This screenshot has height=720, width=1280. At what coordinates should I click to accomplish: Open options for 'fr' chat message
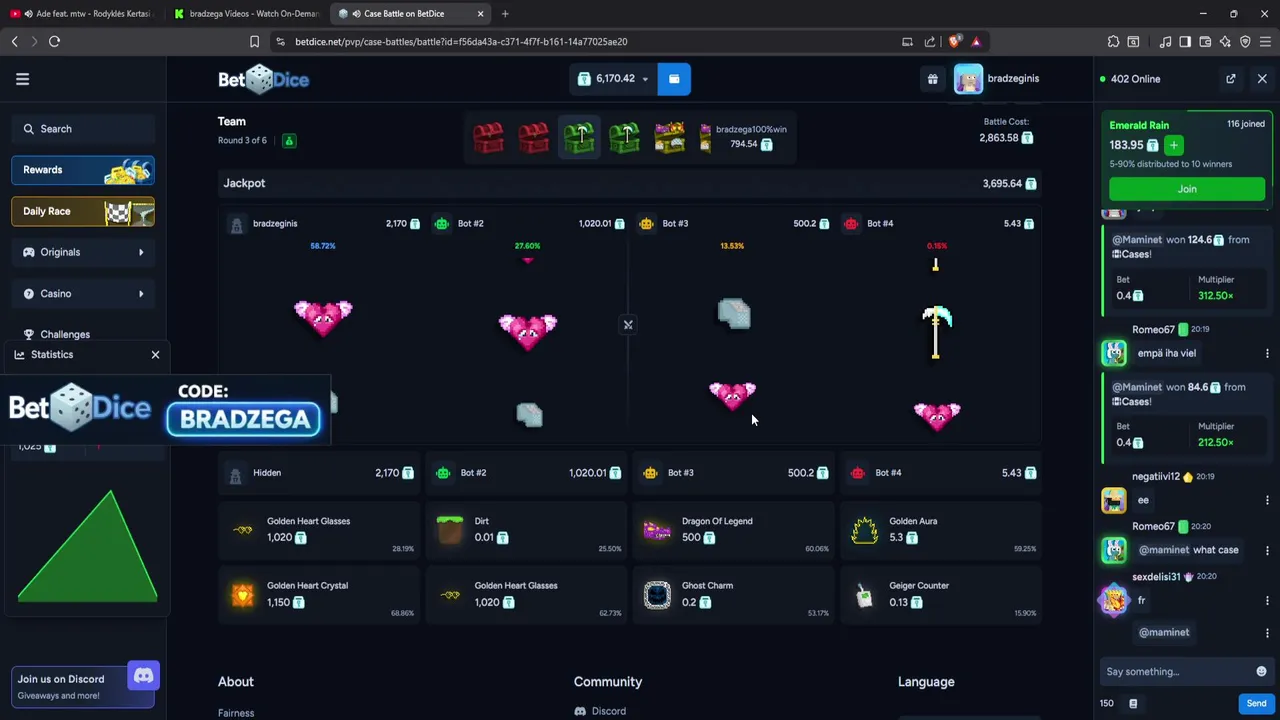1267,600
